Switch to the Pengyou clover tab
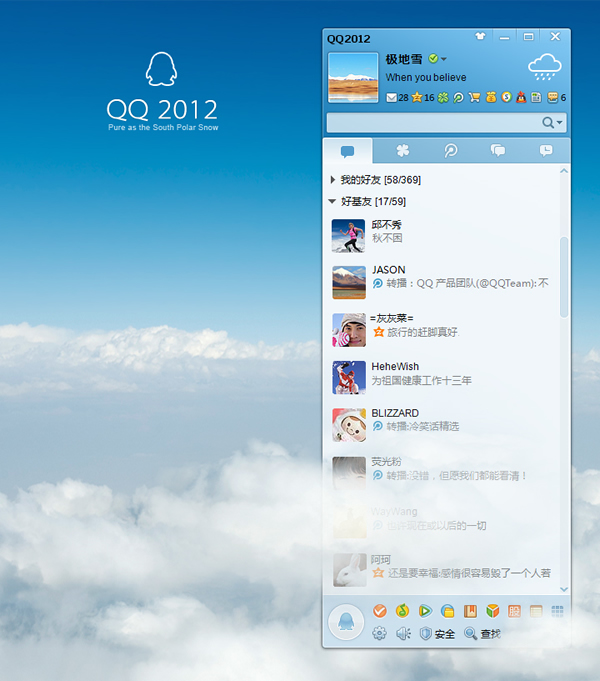This screenshot has height=681, width=600. 403,151
